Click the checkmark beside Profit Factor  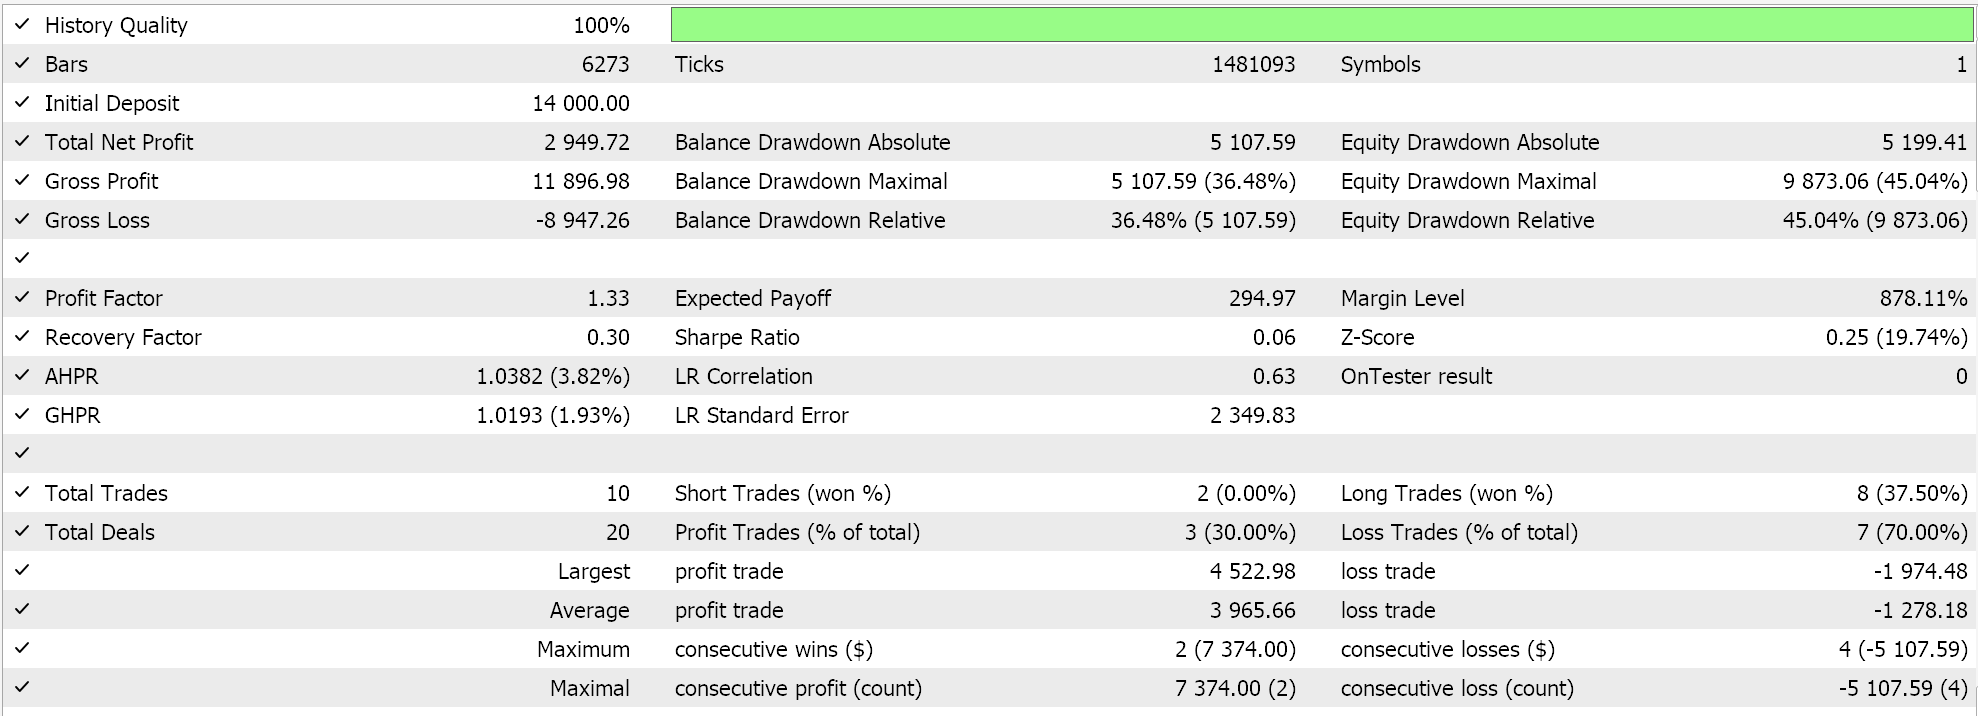[22, 297]
